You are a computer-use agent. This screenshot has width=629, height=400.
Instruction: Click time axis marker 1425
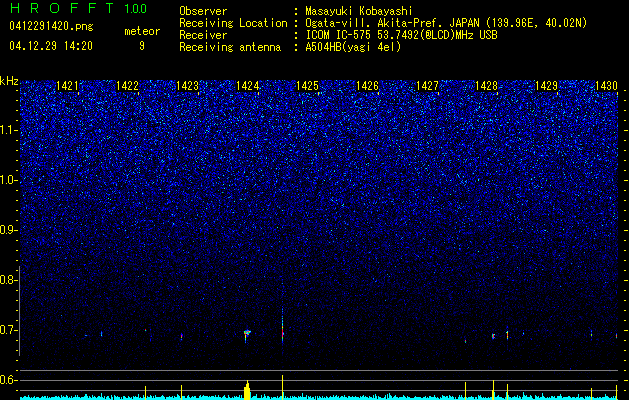click(307, 86)
